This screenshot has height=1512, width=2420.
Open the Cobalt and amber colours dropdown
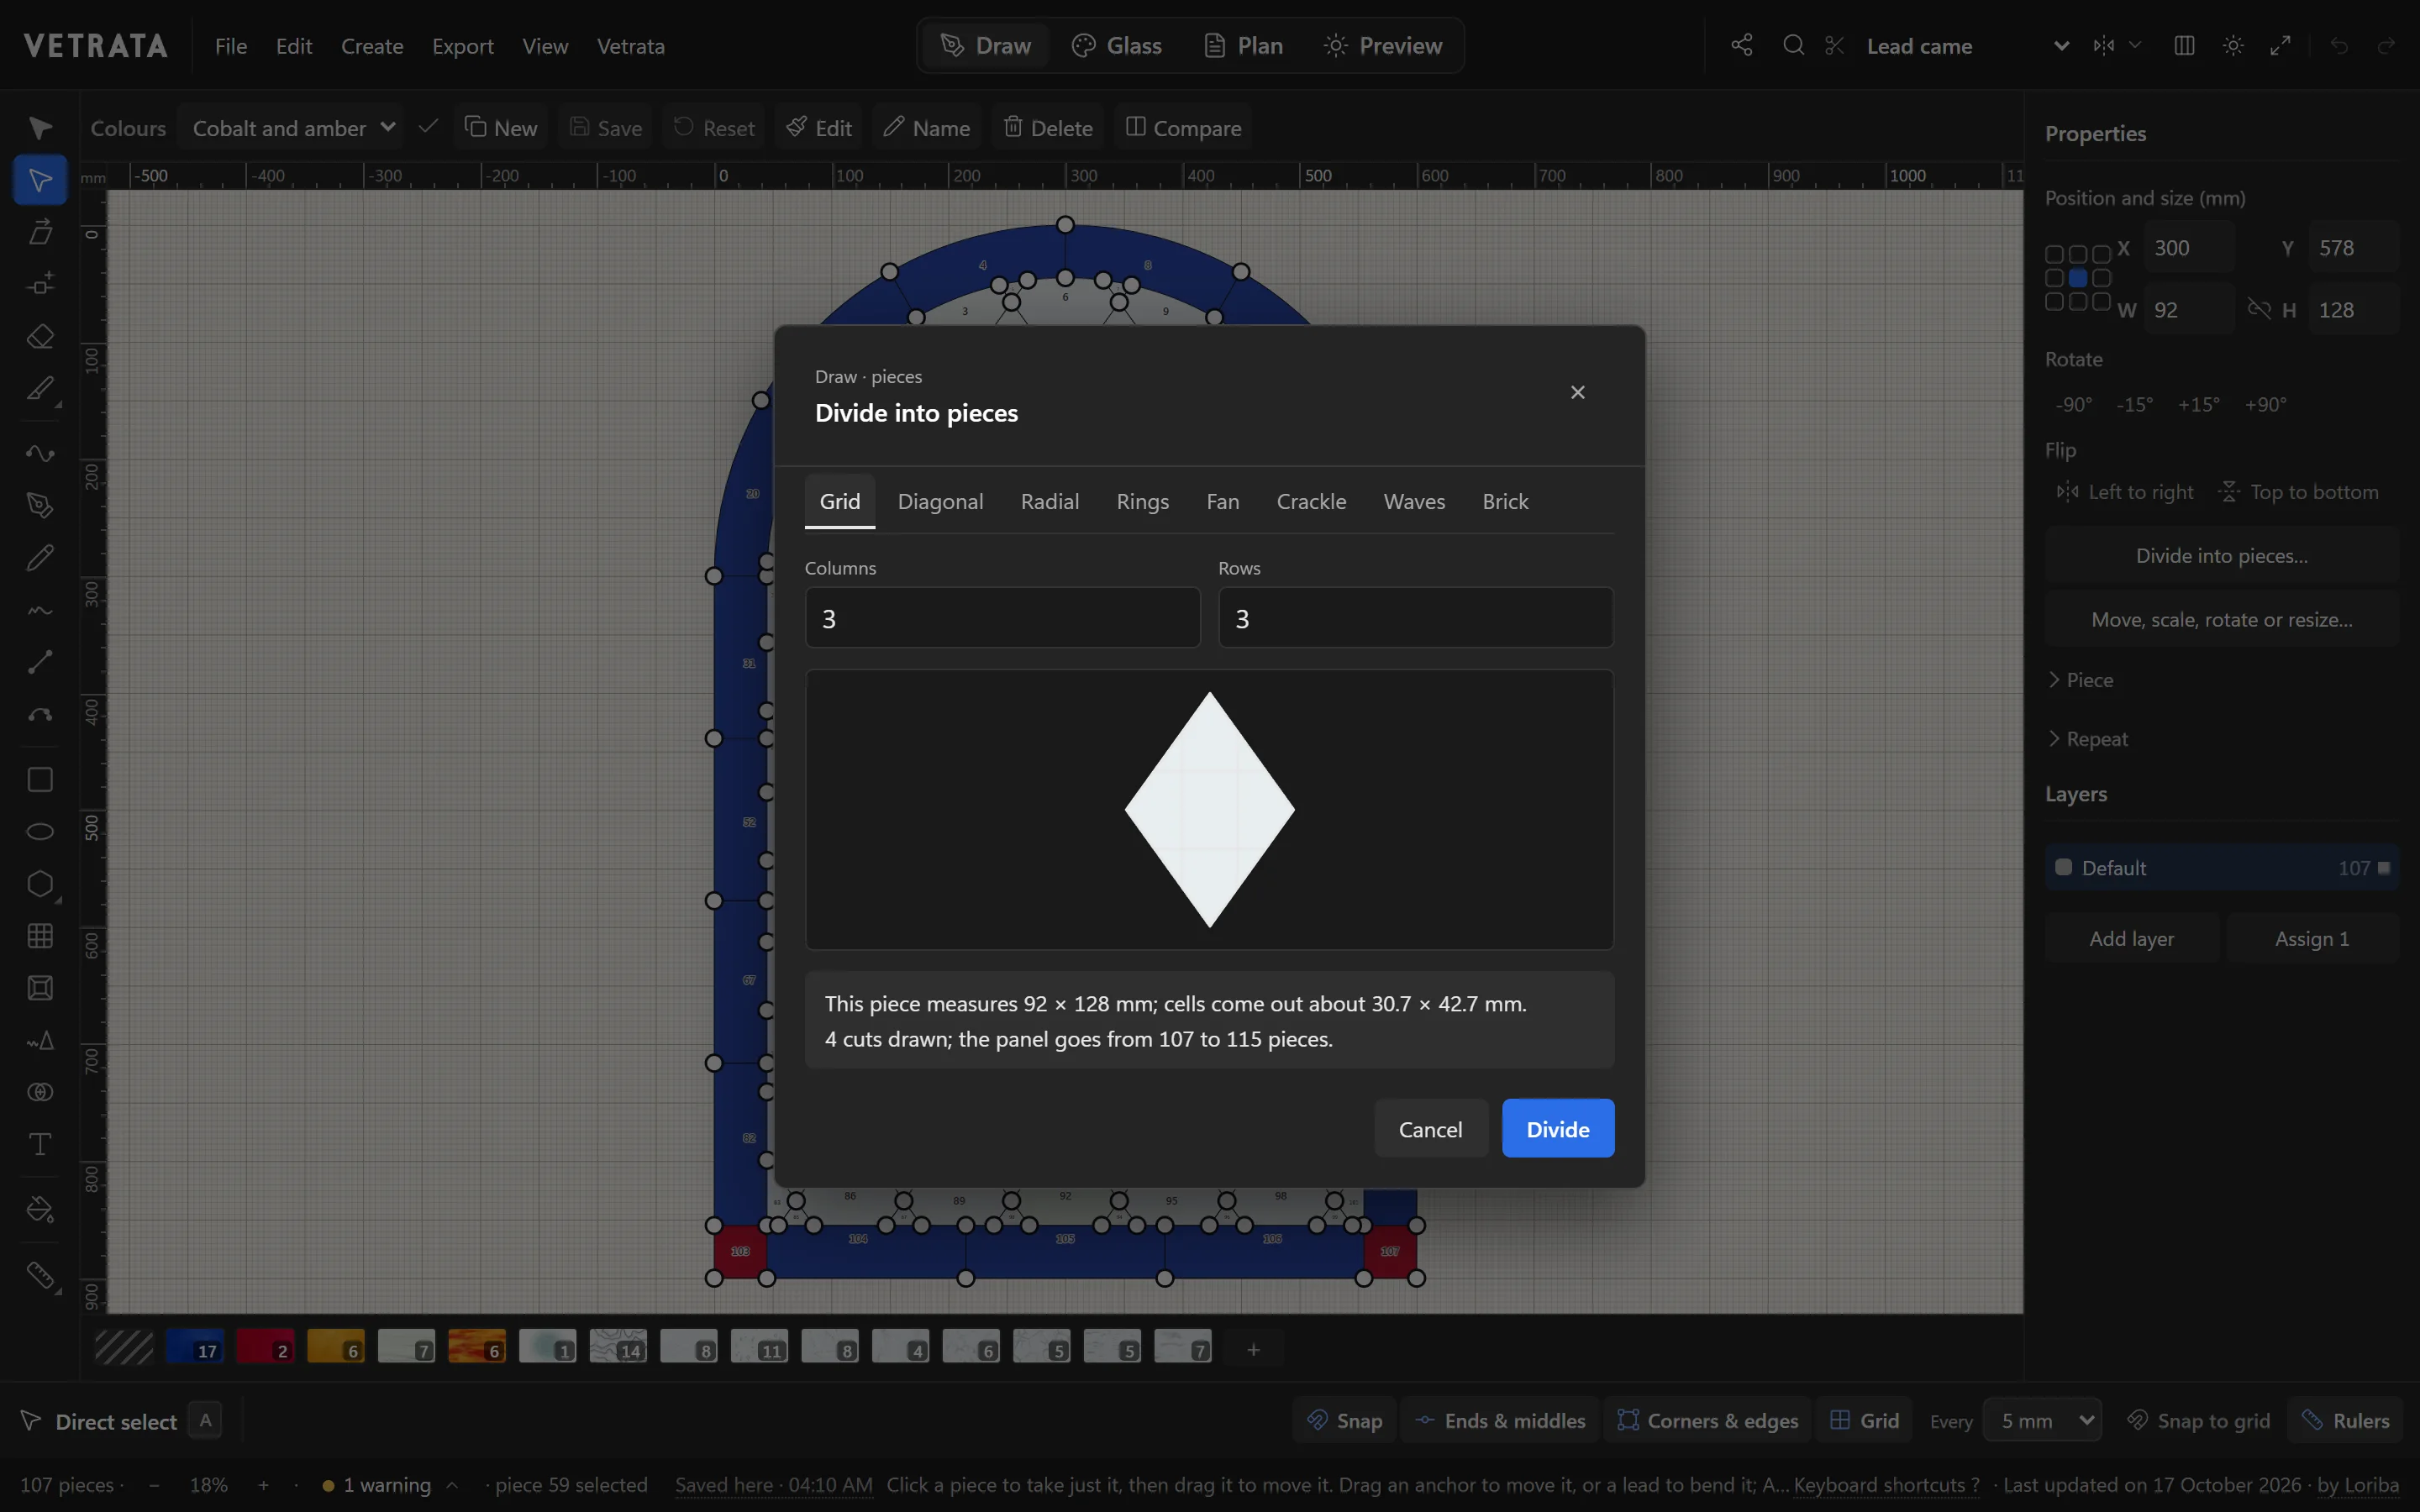(292, 128)
